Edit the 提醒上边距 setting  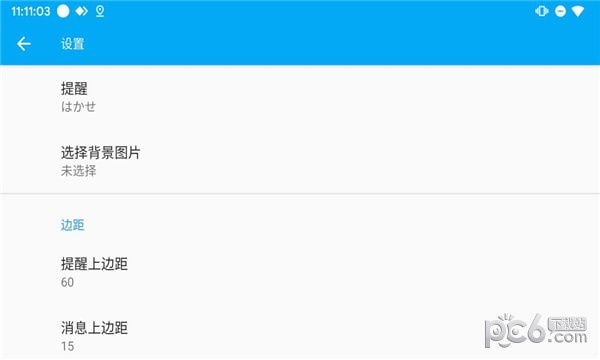pyautogui.click(x=300, y=272)
